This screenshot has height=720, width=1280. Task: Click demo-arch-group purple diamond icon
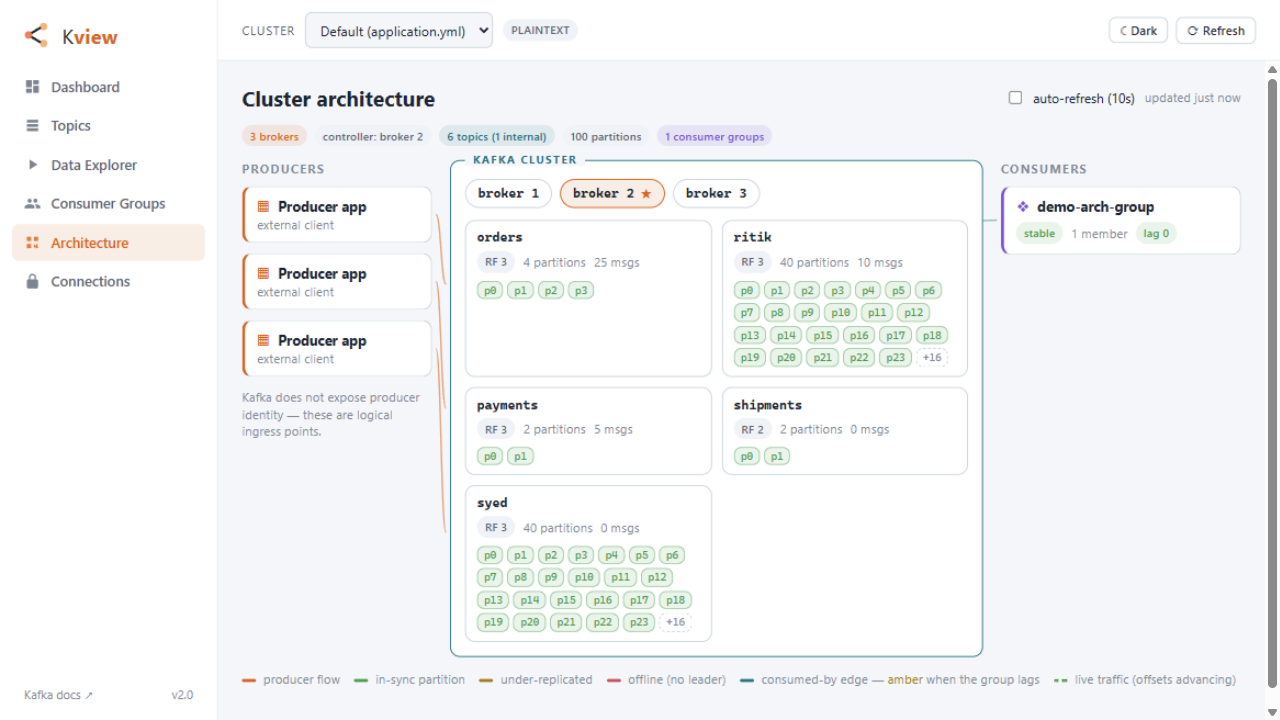(1023, 207)
